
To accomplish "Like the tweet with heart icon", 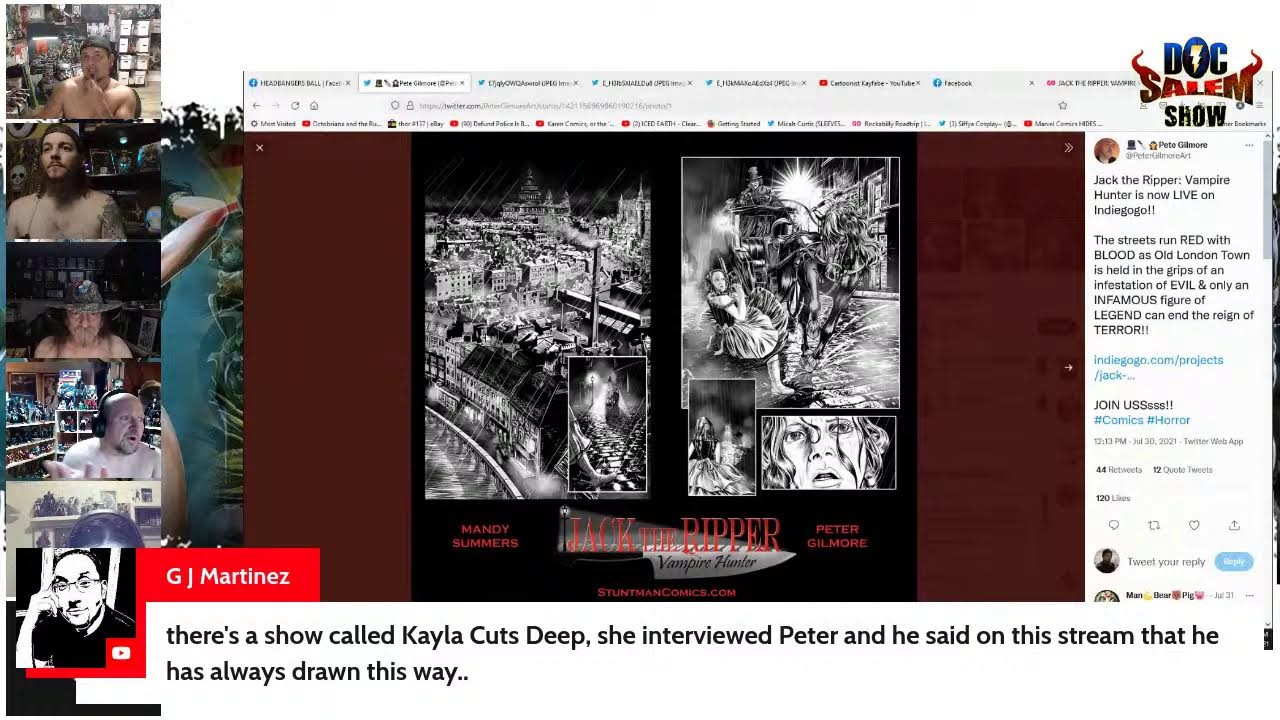I will pos(1194,525).
